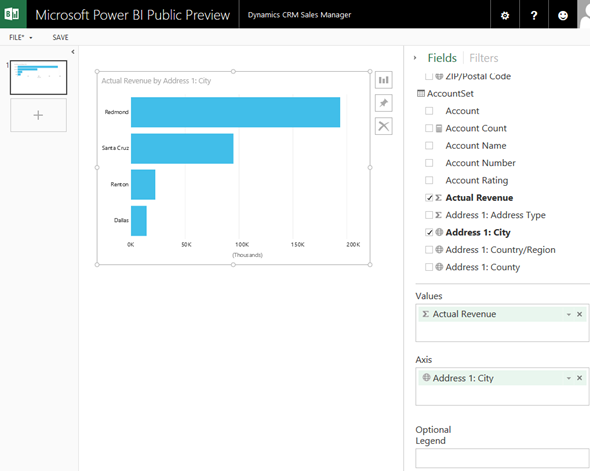Open the user profile picture
Image resolution: width=590 pixels, height=471 pixels.
[x=584, y=14]
